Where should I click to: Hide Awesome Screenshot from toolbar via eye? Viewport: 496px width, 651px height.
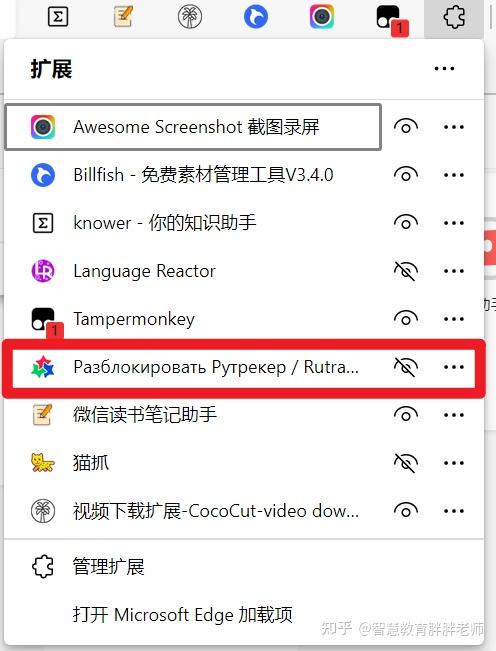click(406, 127)
